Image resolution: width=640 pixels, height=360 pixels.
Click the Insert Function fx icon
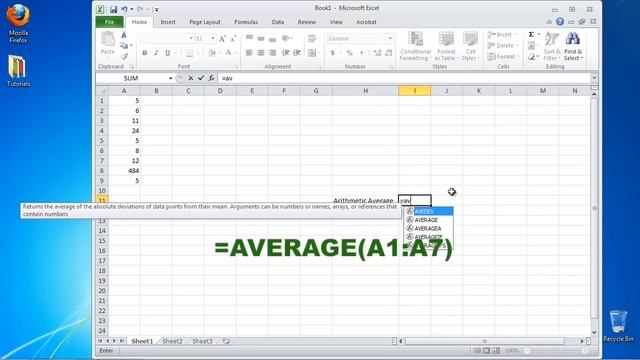pyautogui.click(x=211, y=78)
